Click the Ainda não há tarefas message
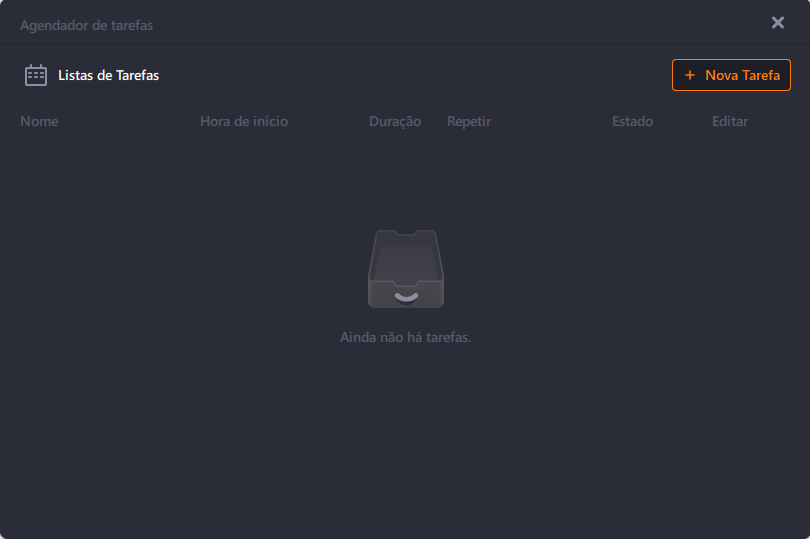Image resolution: width=810 pixels, height=539 pixels. pos(406,337)
